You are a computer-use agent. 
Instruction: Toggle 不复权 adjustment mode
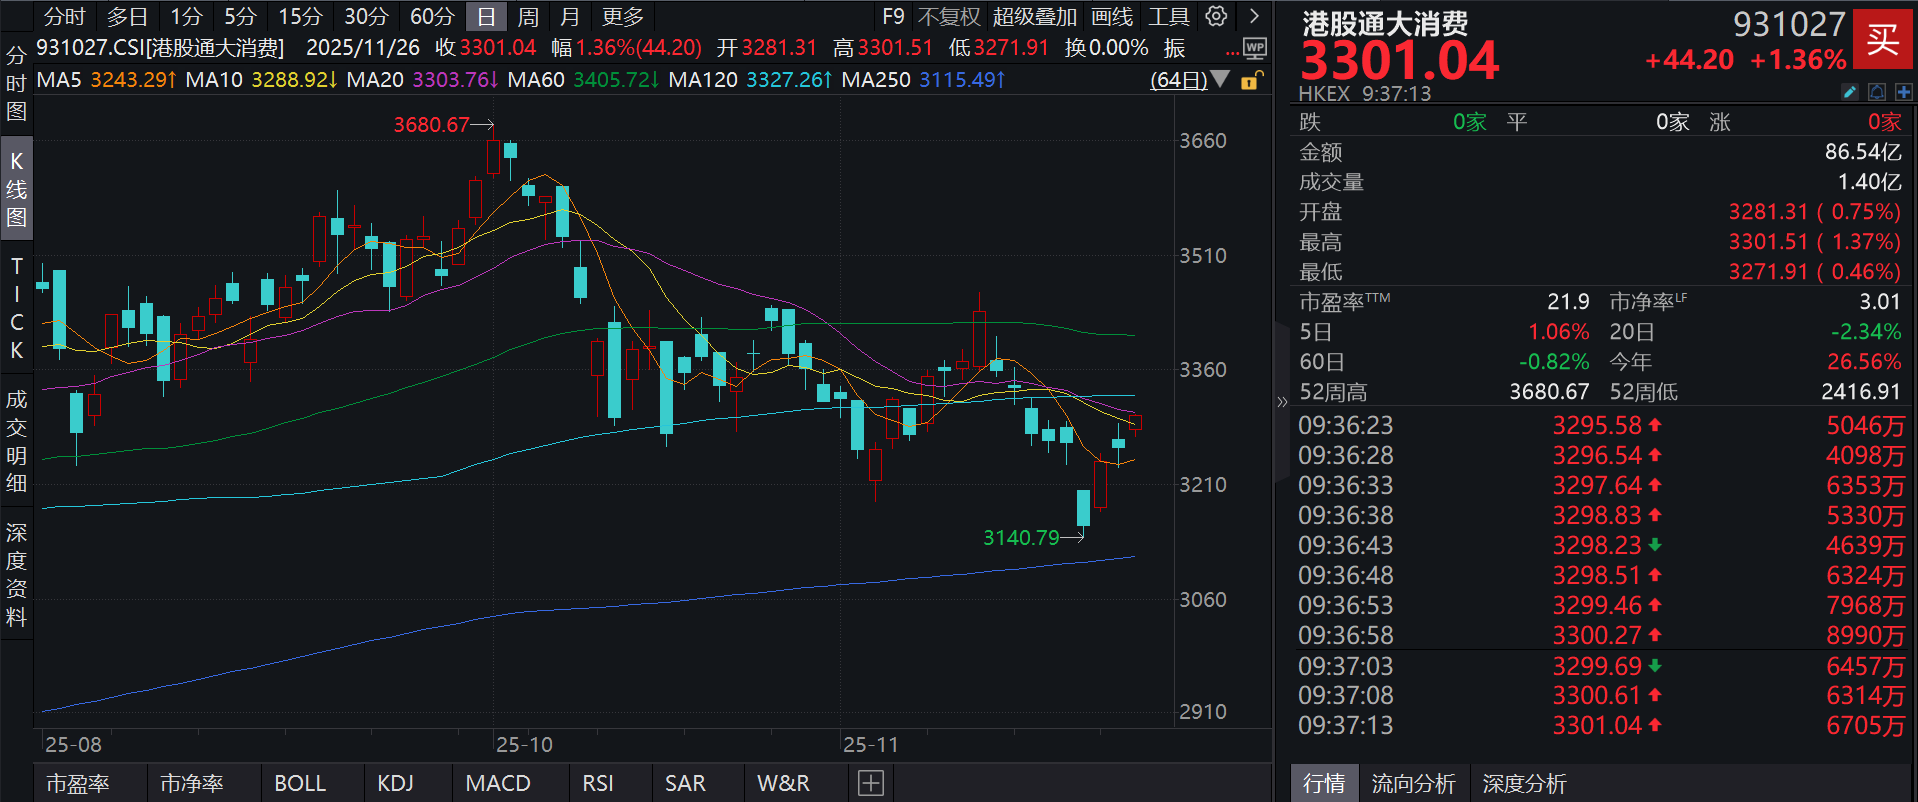pyautogui.click(x=948, y=17)
